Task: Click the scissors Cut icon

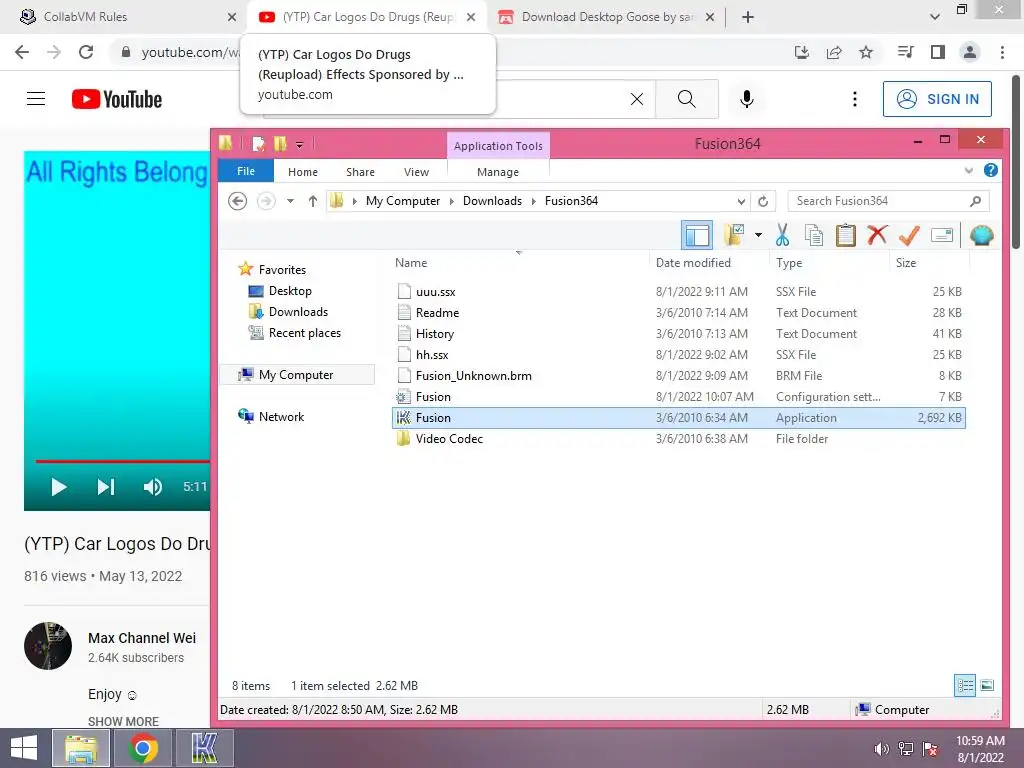Action: click(782, 235)
